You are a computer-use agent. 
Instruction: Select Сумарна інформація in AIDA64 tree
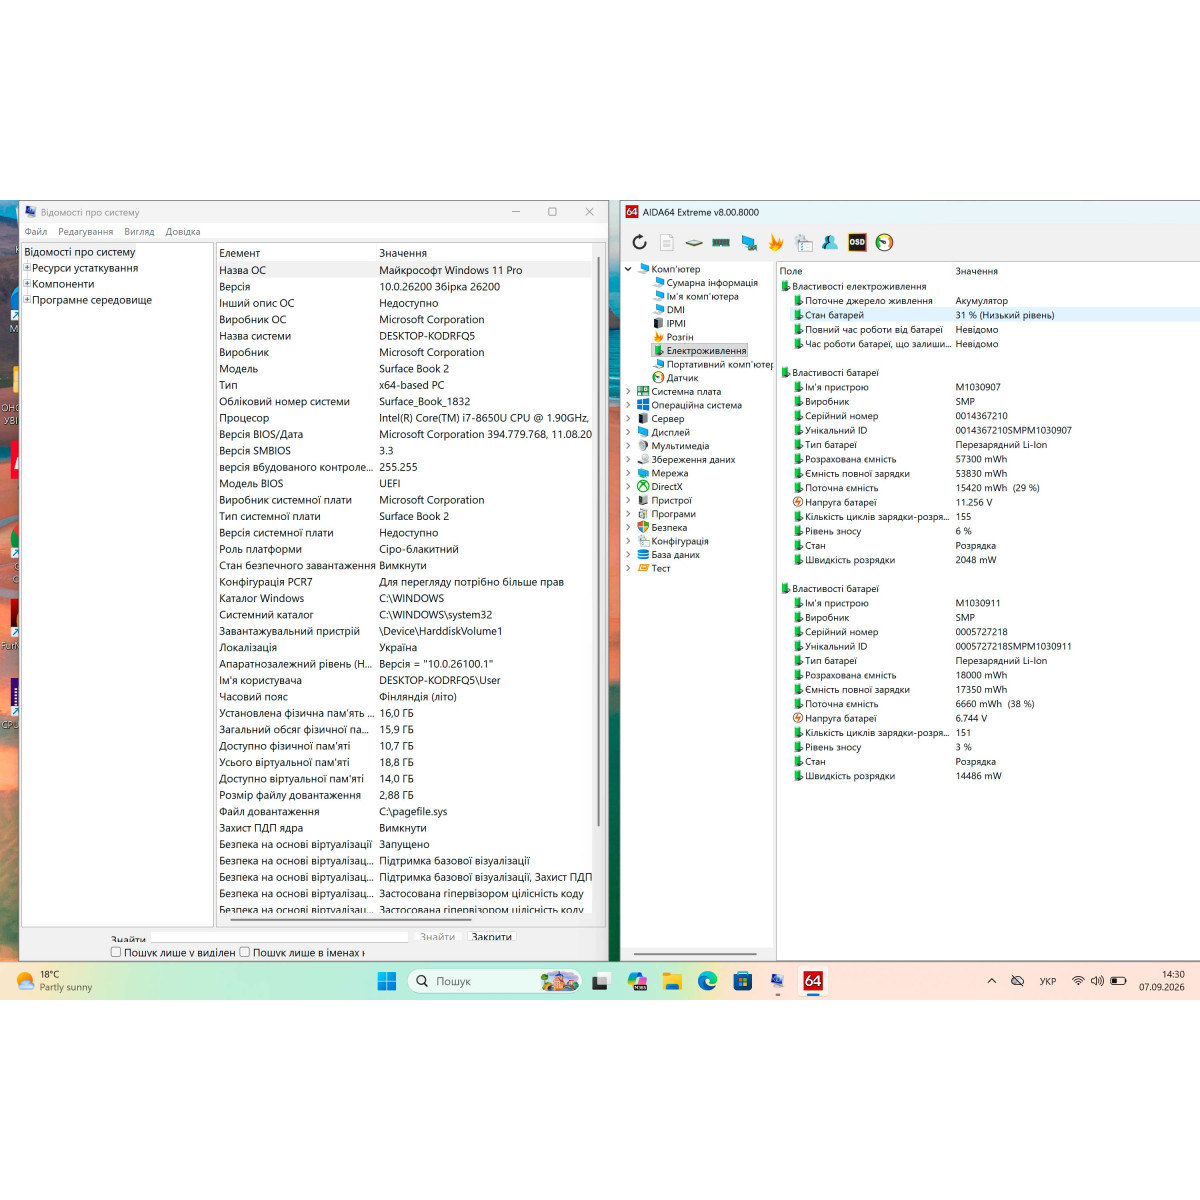712,283
